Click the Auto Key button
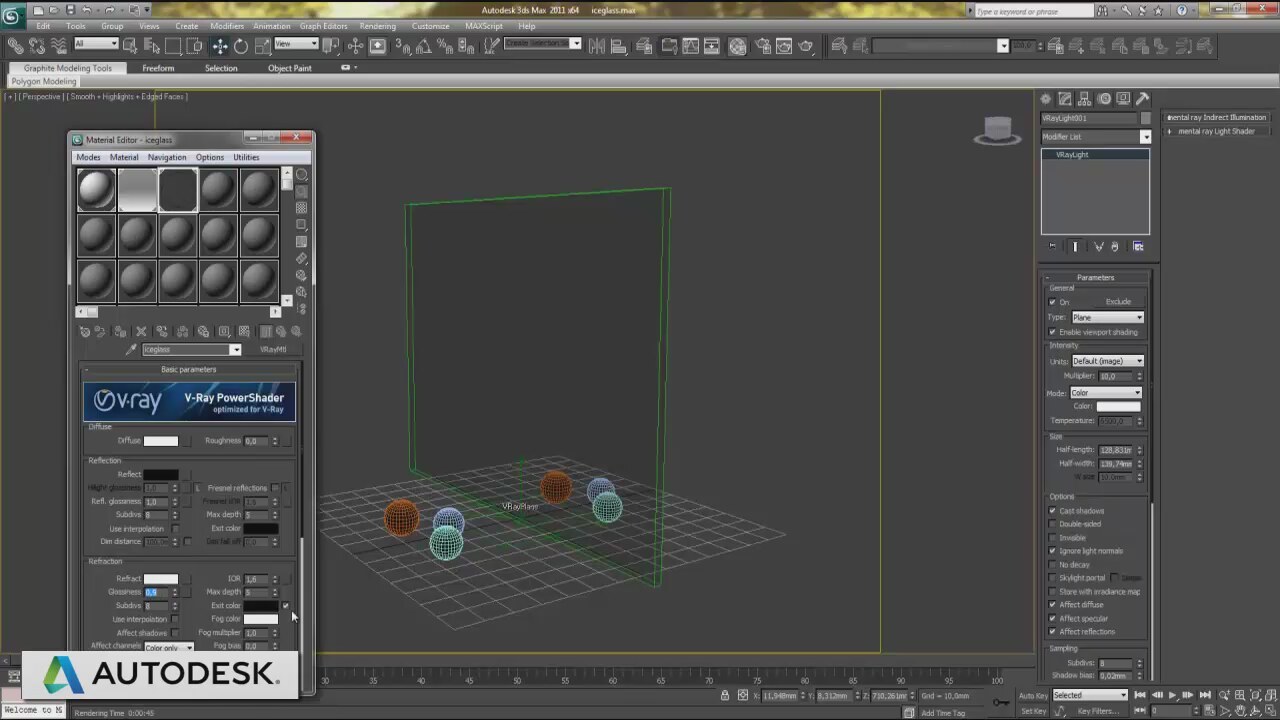Image resolution: width=1280 pixels, height=720 pixels. (x=1032, y=695)
